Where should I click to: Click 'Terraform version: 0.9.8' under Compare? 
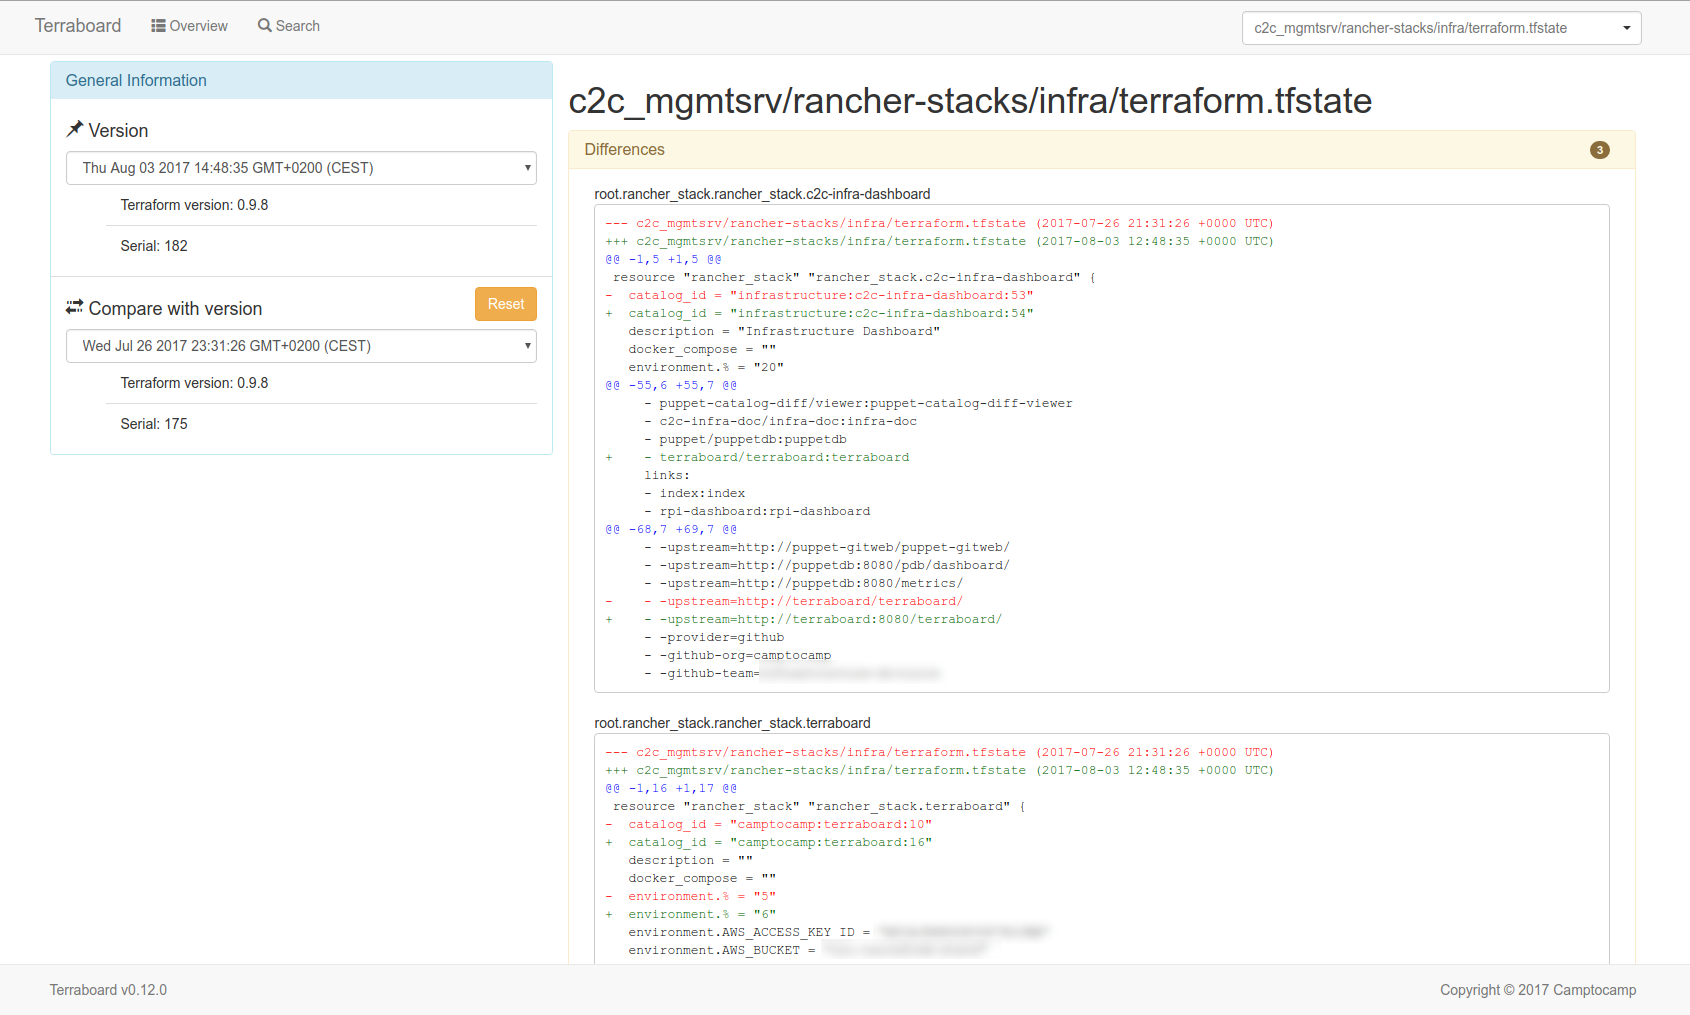point(194,383)
